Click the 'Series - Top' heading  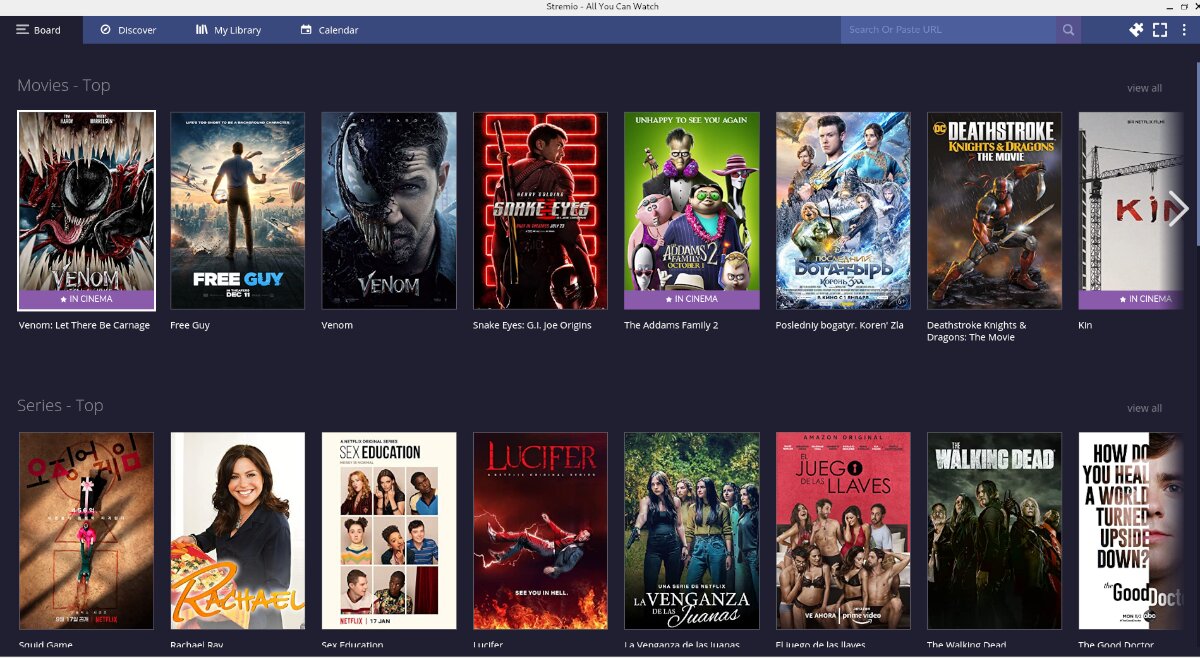(60, 406)
